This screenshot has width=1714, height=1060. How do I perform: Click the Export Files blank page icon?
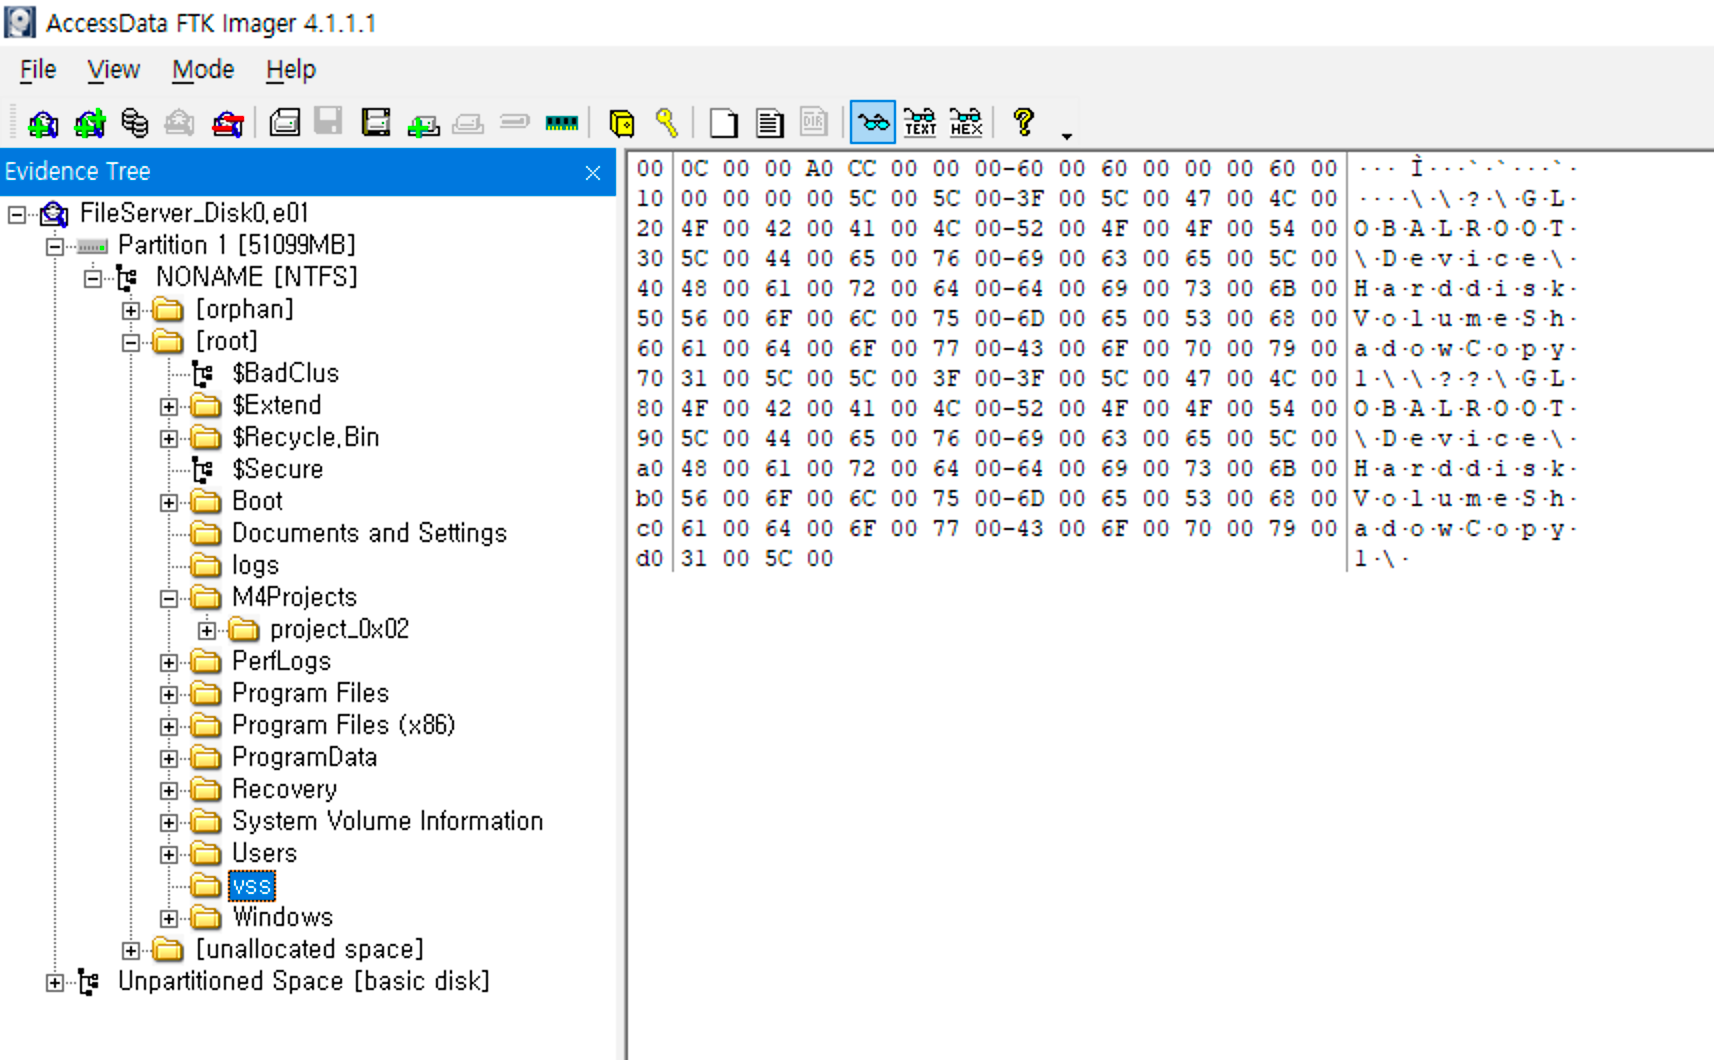tap(724, 123)
